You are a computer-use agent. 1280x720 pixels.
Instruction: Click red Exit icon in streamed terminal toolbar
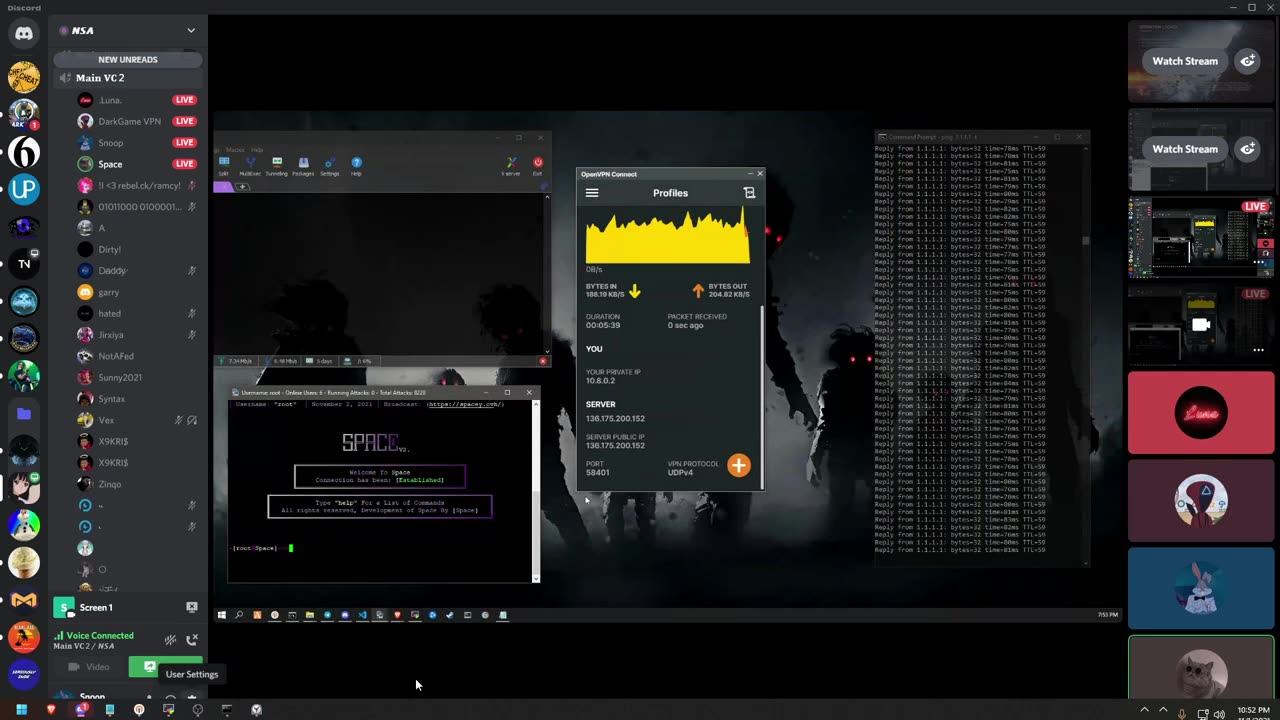(538, 165)
